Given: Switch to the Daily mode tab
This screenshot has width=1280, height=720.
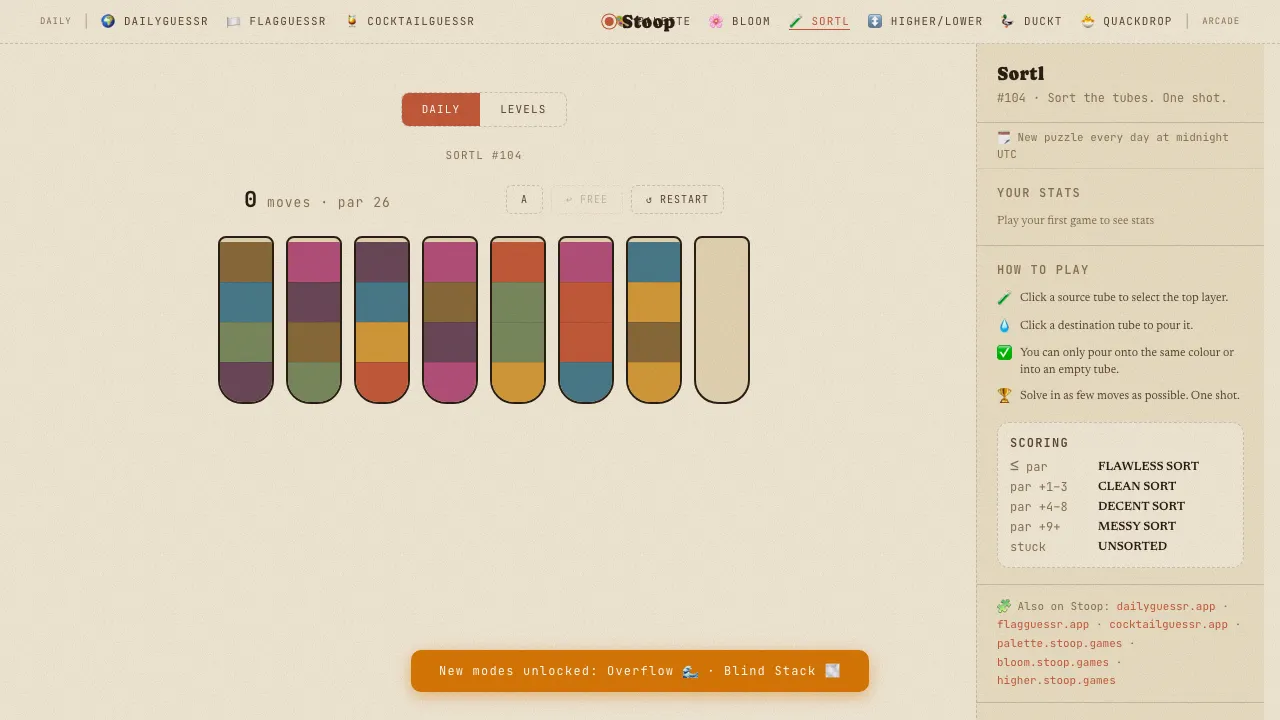Looking at the screenshot, I should click(x=441, y=109).
